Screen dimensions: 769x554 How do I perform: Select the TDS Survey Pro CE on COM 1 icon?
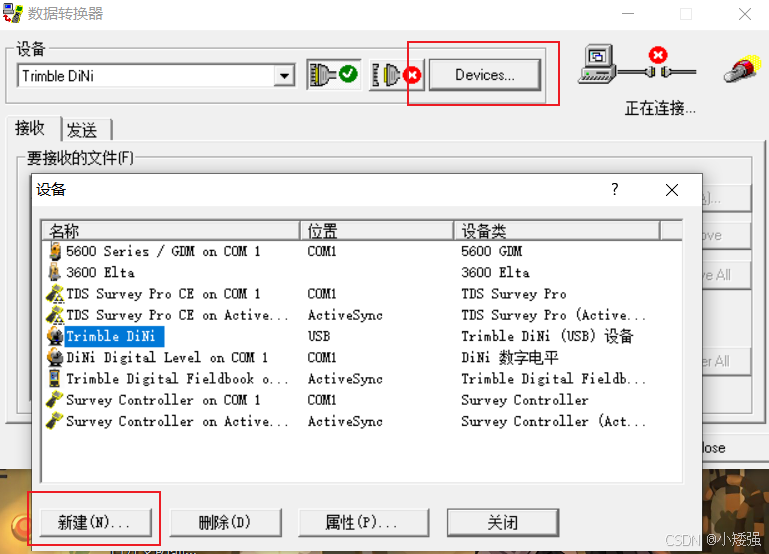pyautogui.click(x=54, y=294)
